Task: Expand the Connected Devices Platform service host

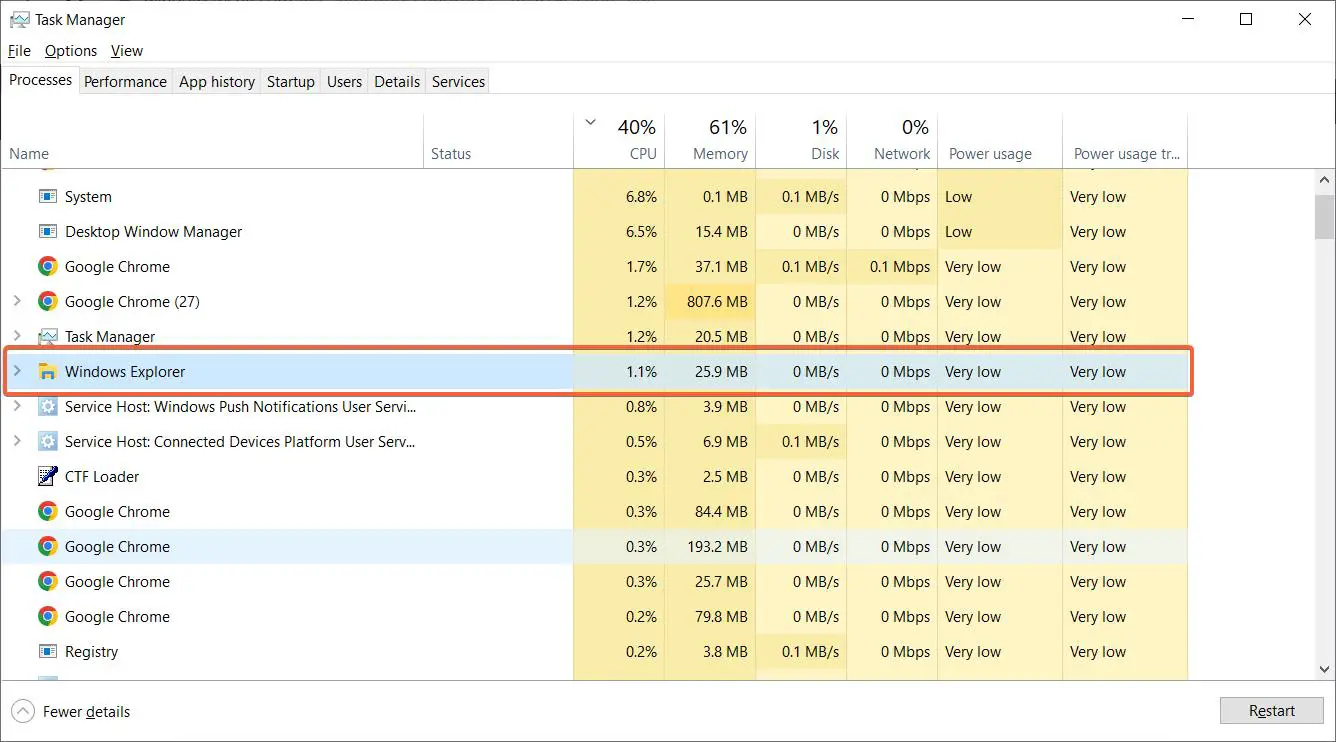Action: pyautogui.click(x=16, y=441)
